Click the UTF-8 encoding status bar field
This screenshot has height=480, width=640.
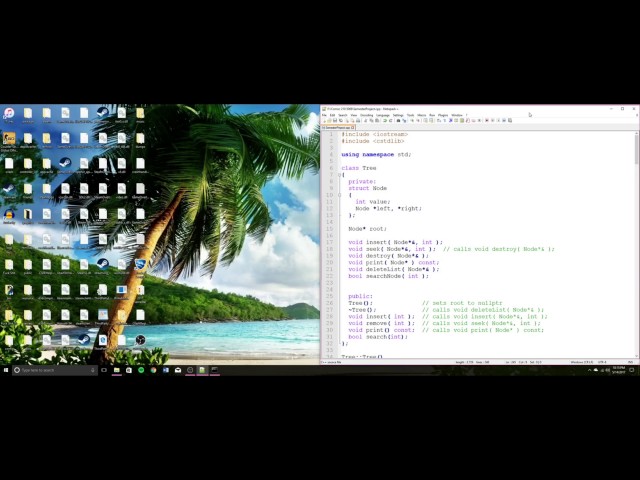tap(602, 362)
